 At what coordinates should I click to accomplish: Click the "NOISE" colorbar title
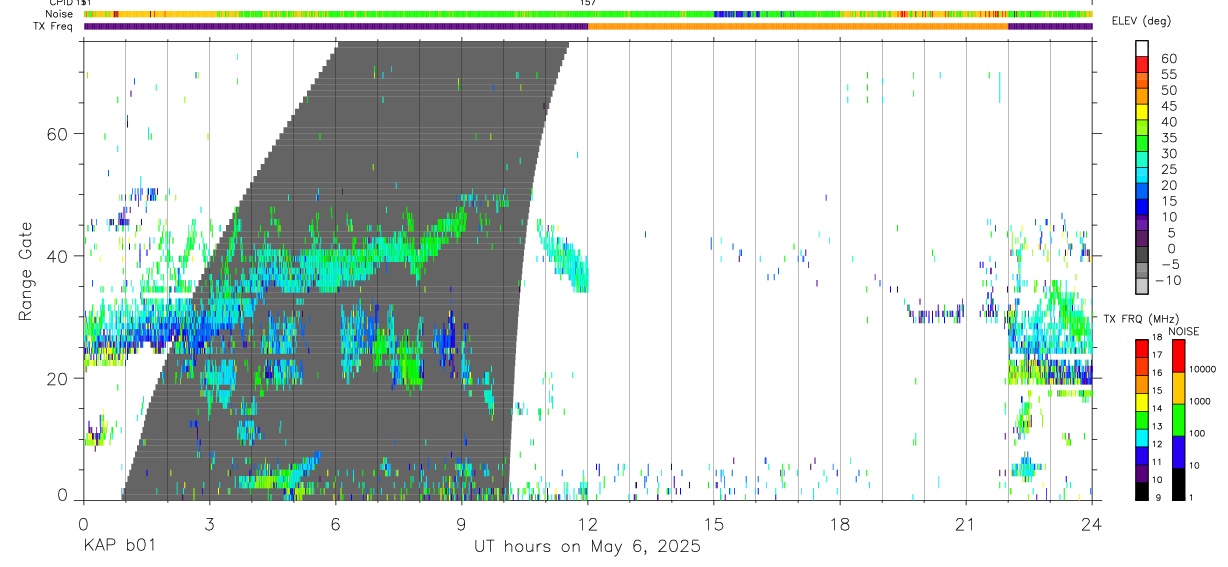1183,332
